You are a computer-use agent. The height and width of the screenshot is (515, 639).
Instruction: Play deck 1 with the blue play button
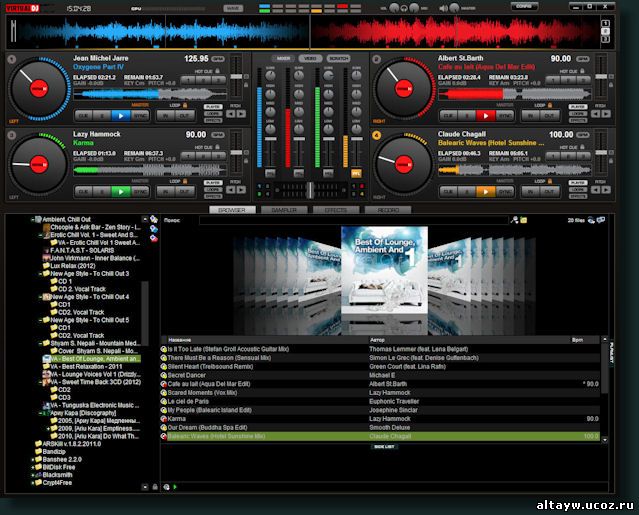coord(121,116)
